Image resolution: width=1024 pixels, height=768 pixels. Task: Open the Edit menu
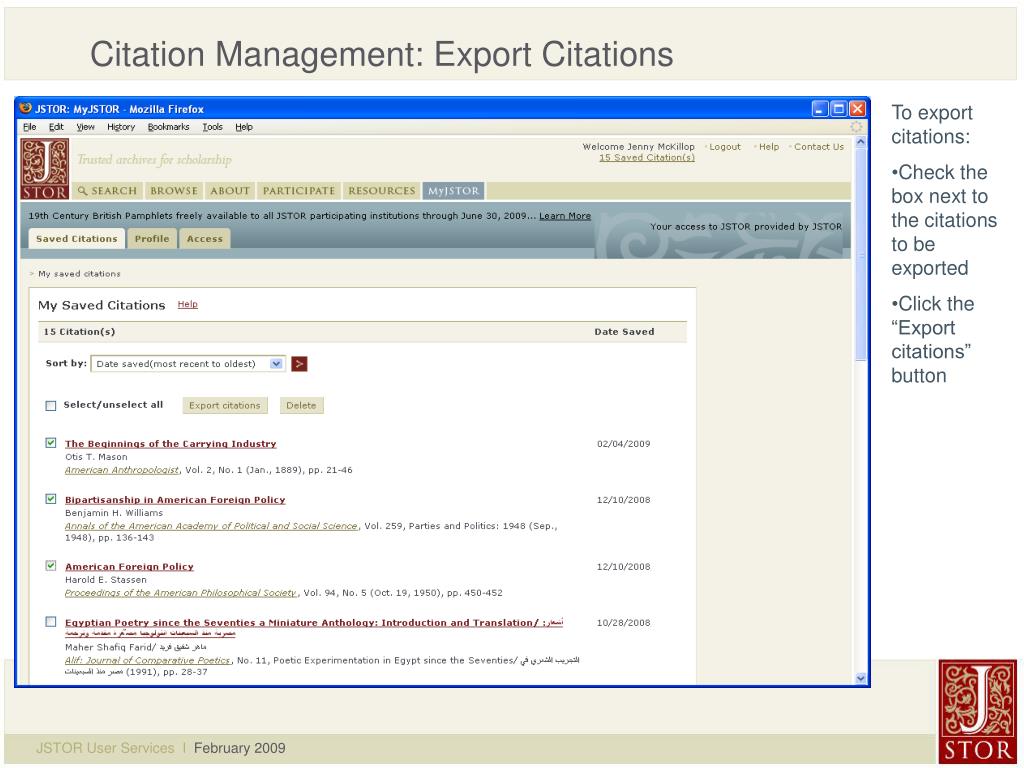click(56, 127)
